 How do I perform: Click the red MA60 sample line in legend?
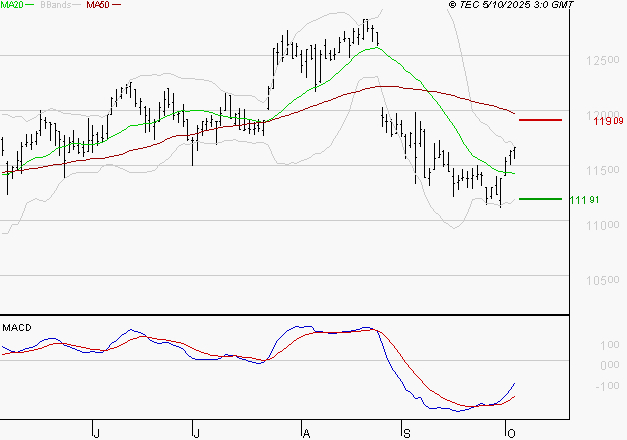(117, 6)
